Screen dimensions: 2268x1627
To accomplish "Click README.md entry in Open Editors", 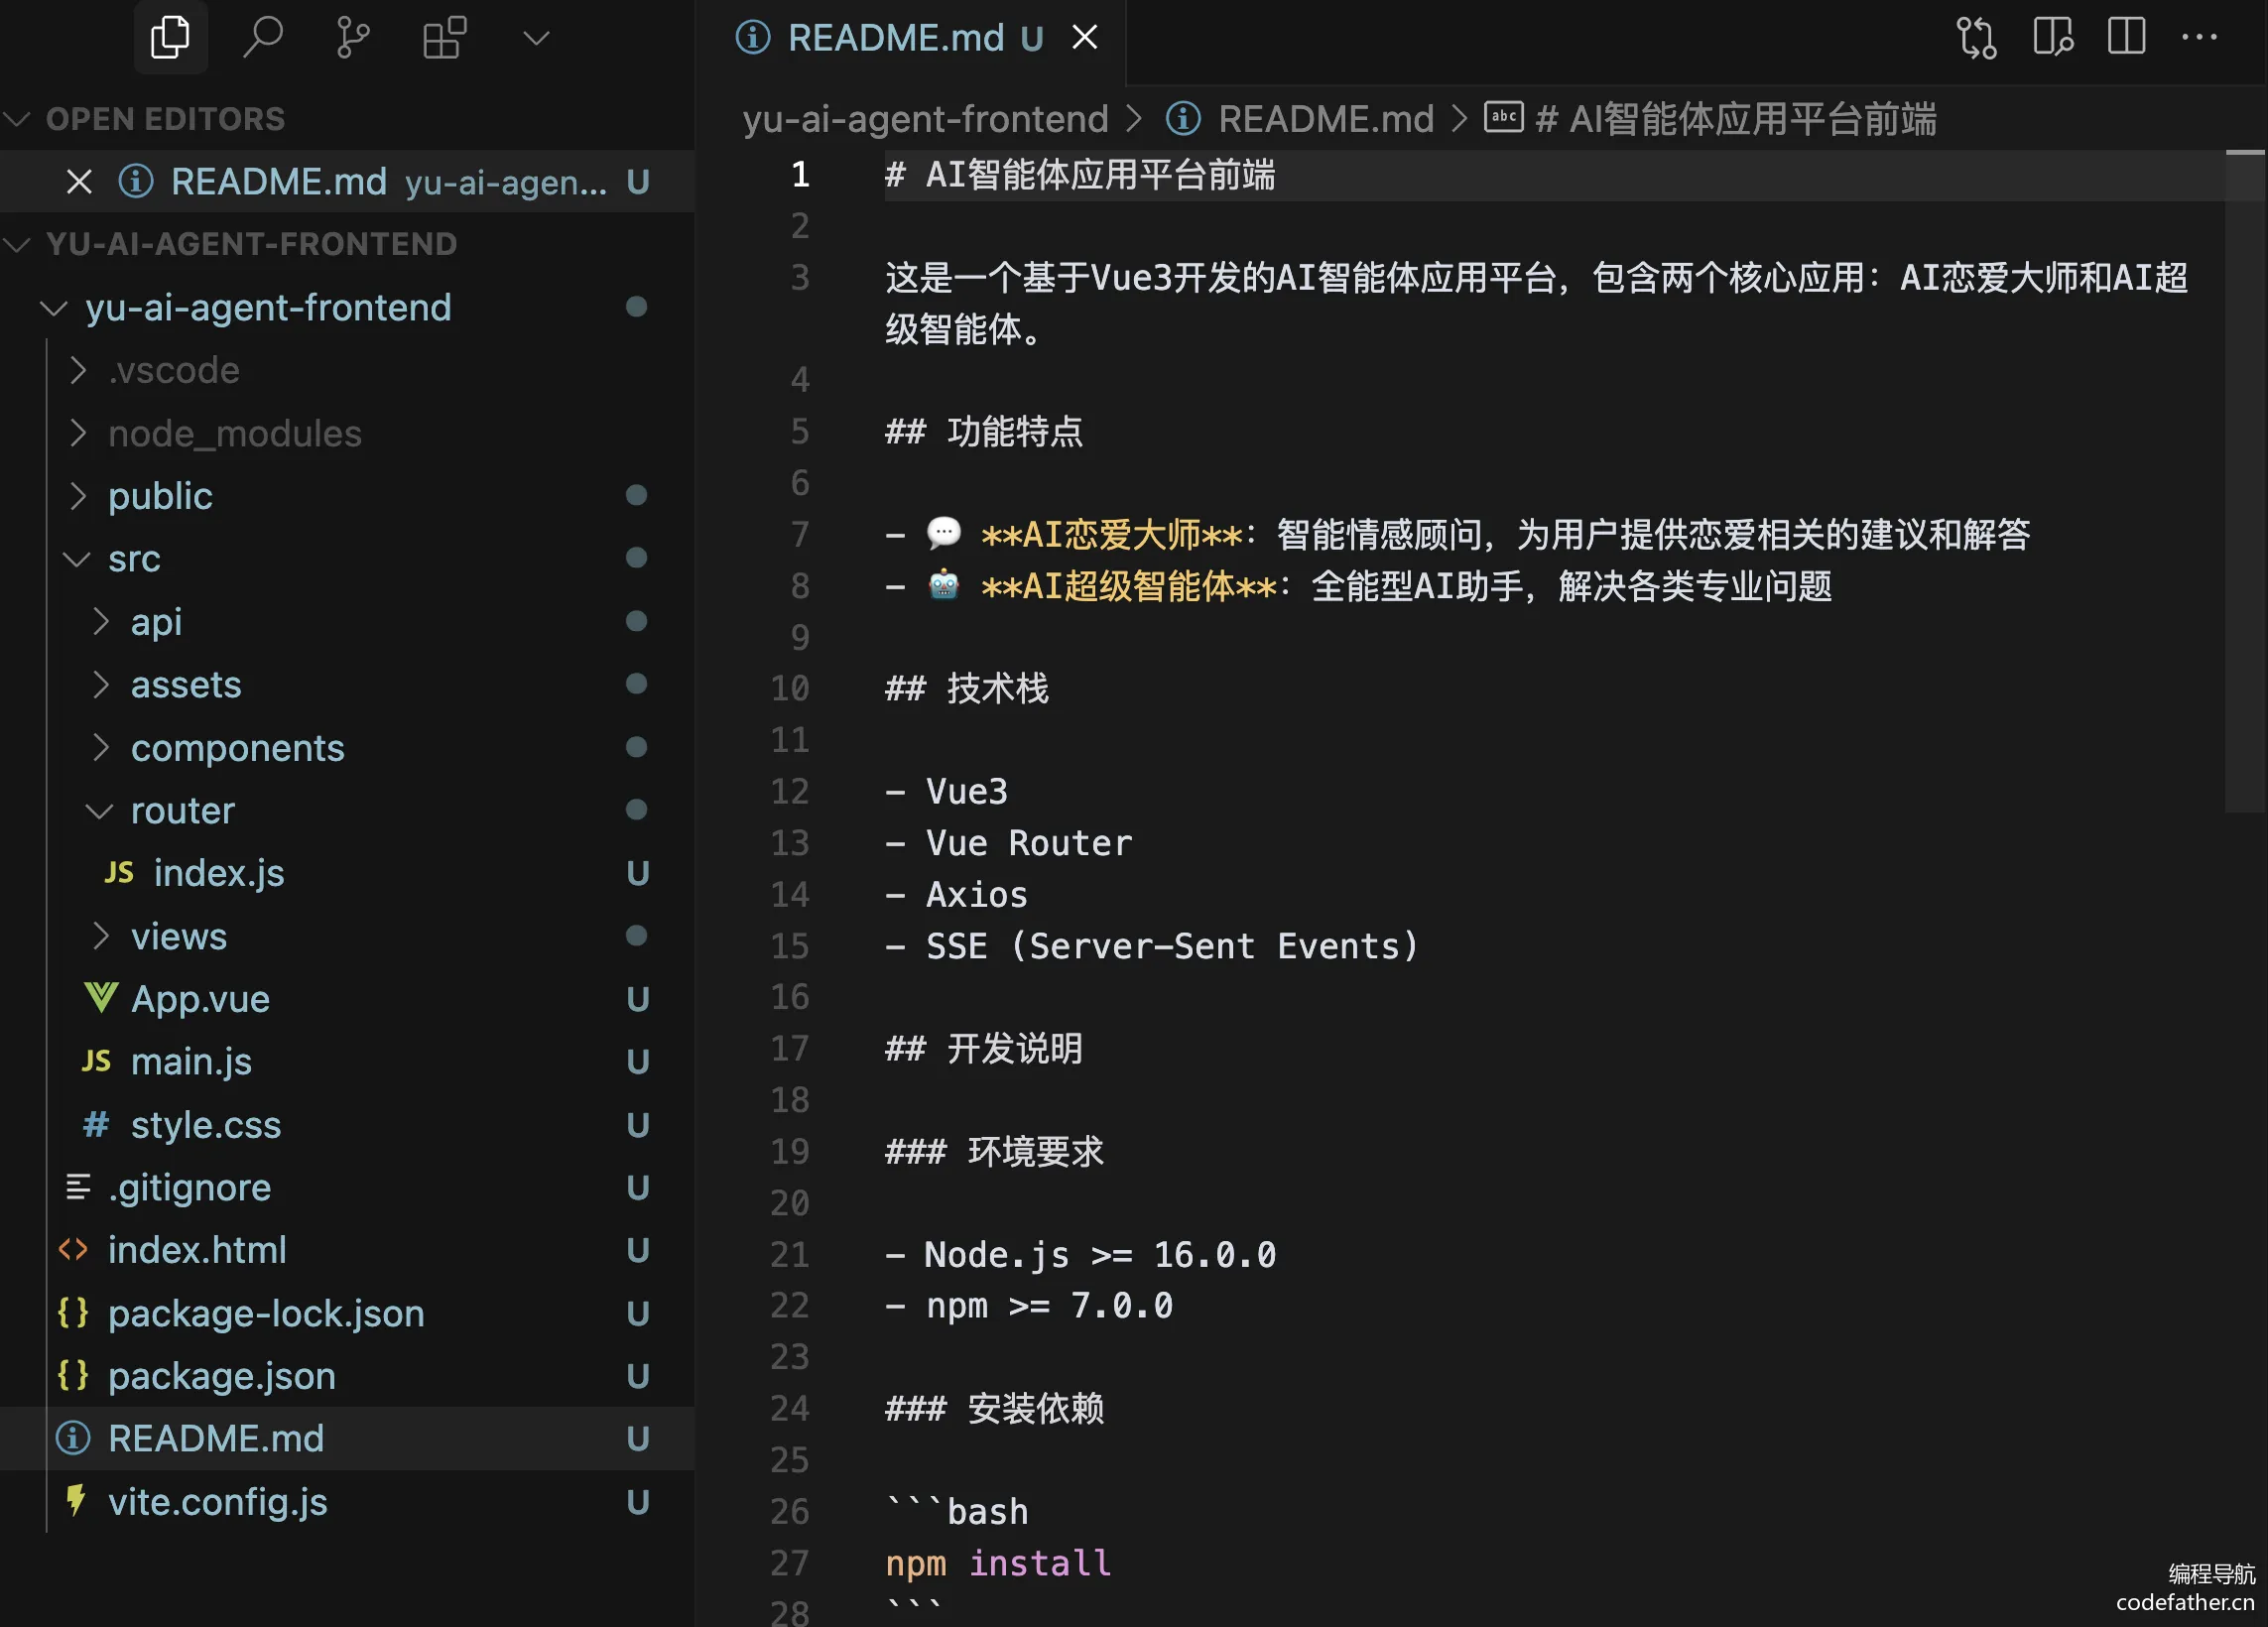I will click(347, 182).
